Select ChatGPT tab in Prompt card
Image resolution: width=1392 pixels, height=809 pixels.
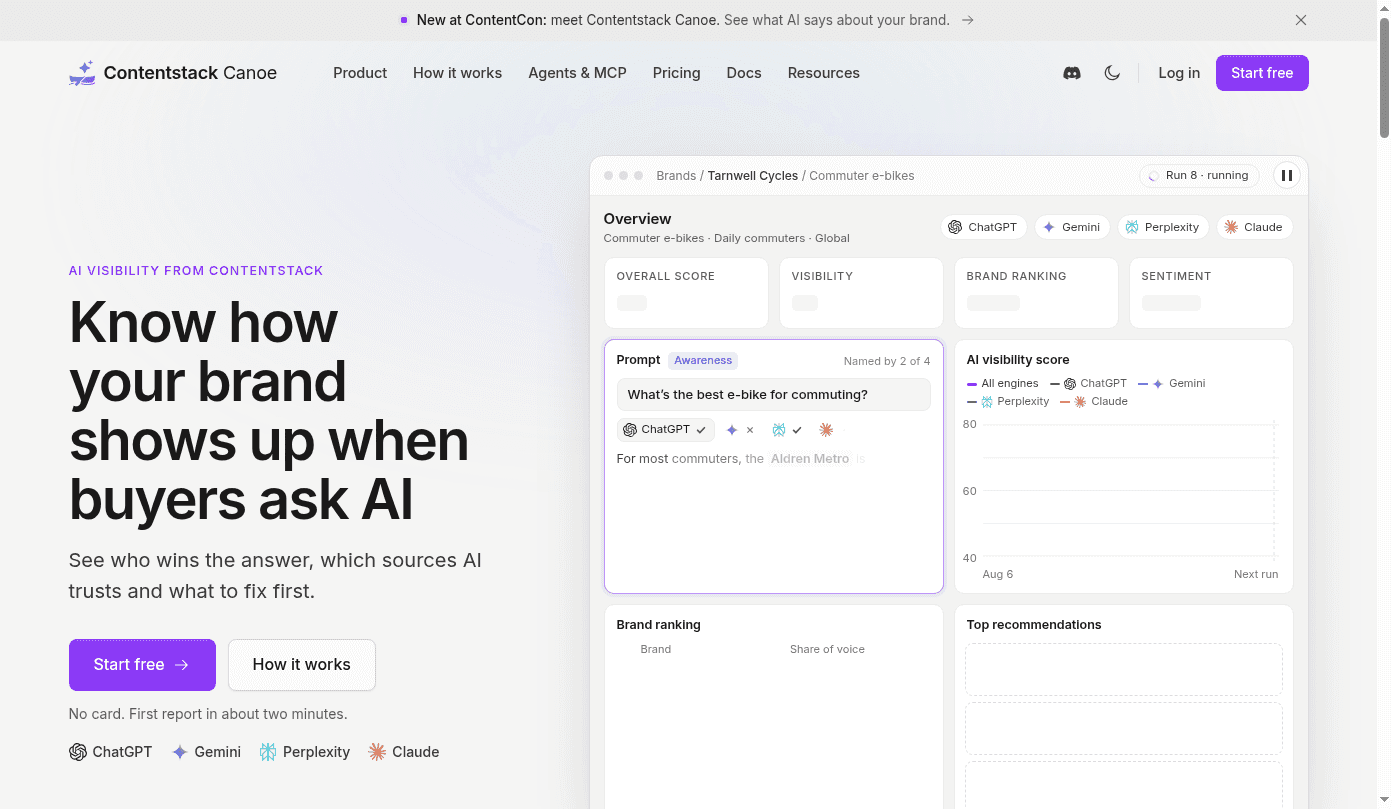tap(665, 430)
